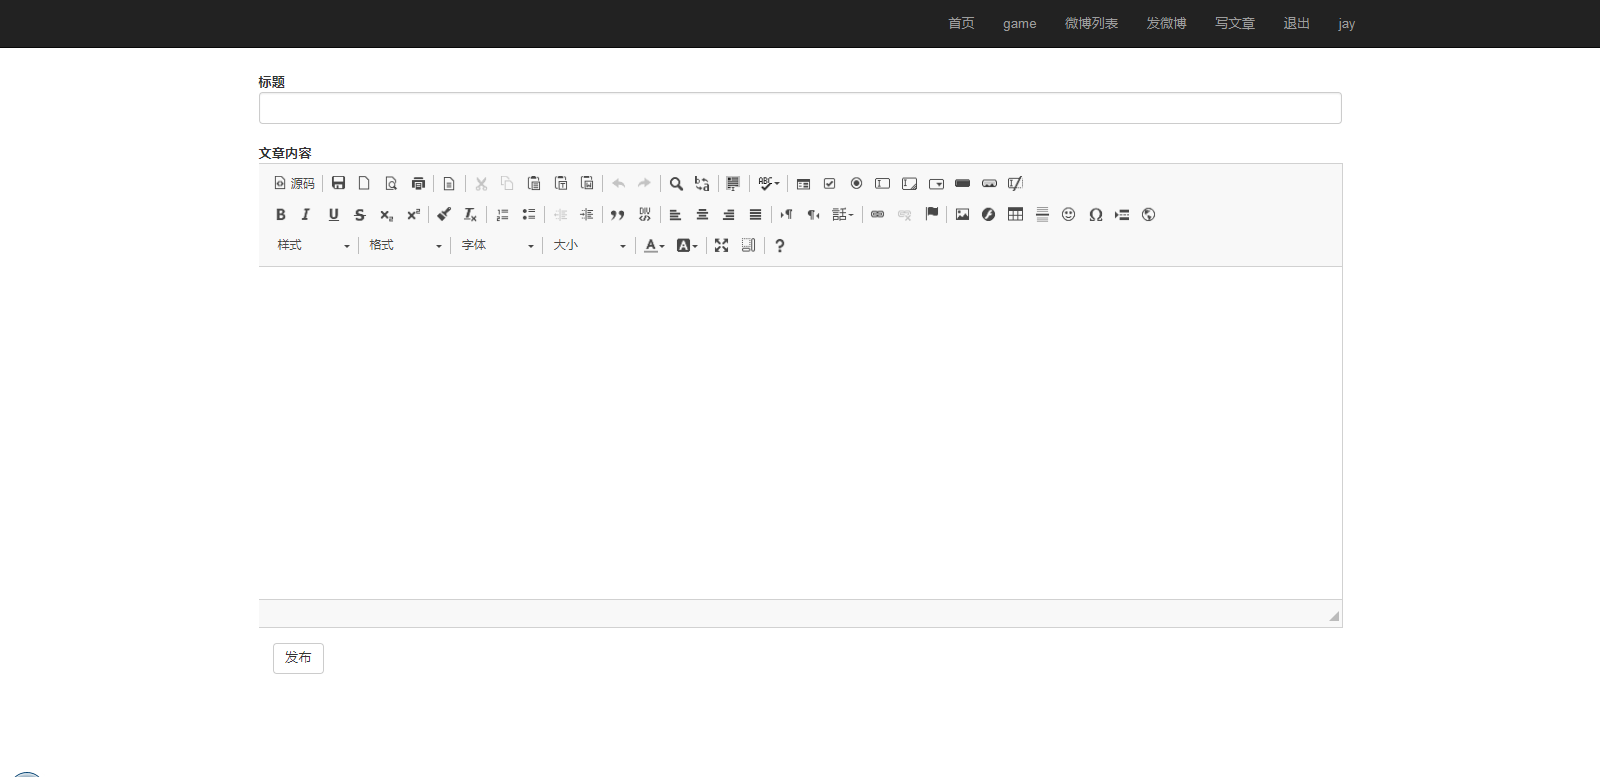Click Paste as plain text icon

[561, 184]
